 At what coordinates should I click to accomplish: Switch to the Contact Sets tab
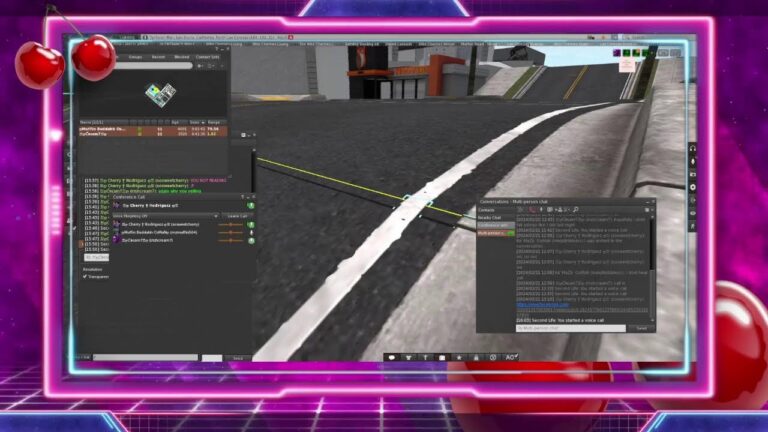pos(207,57)
